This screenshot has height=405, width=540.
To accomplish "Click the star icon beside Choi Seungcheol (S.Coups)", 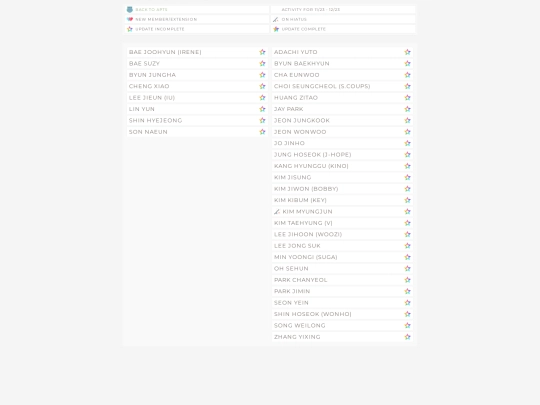I will (408, 86).
